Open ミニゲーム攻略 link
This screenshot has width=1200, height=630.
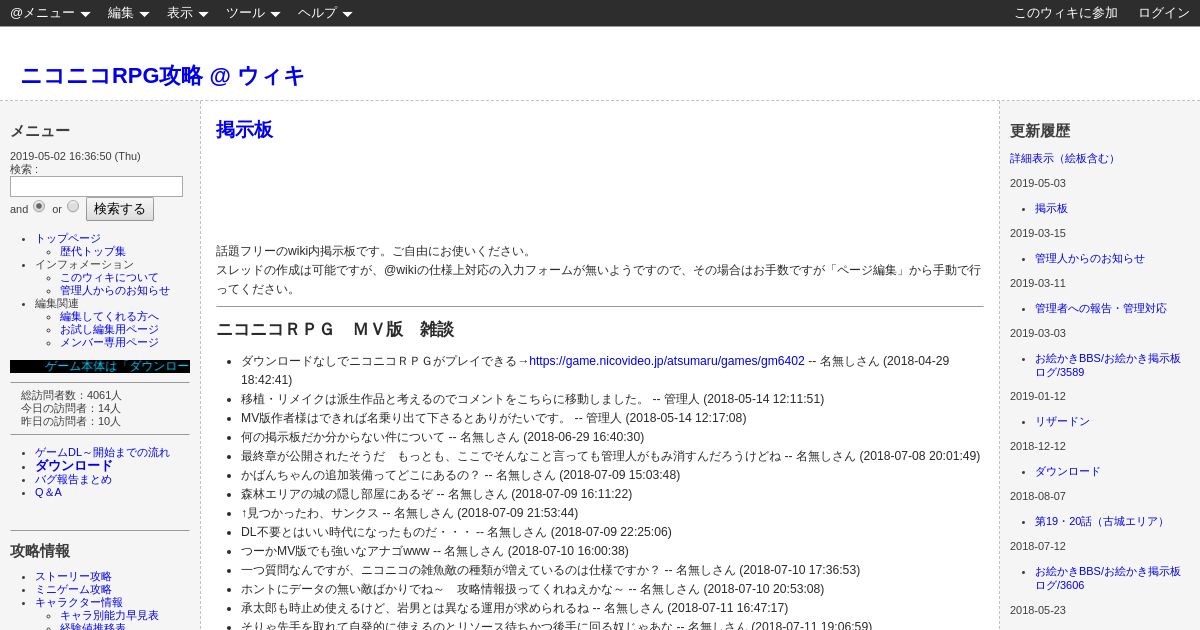73,589
